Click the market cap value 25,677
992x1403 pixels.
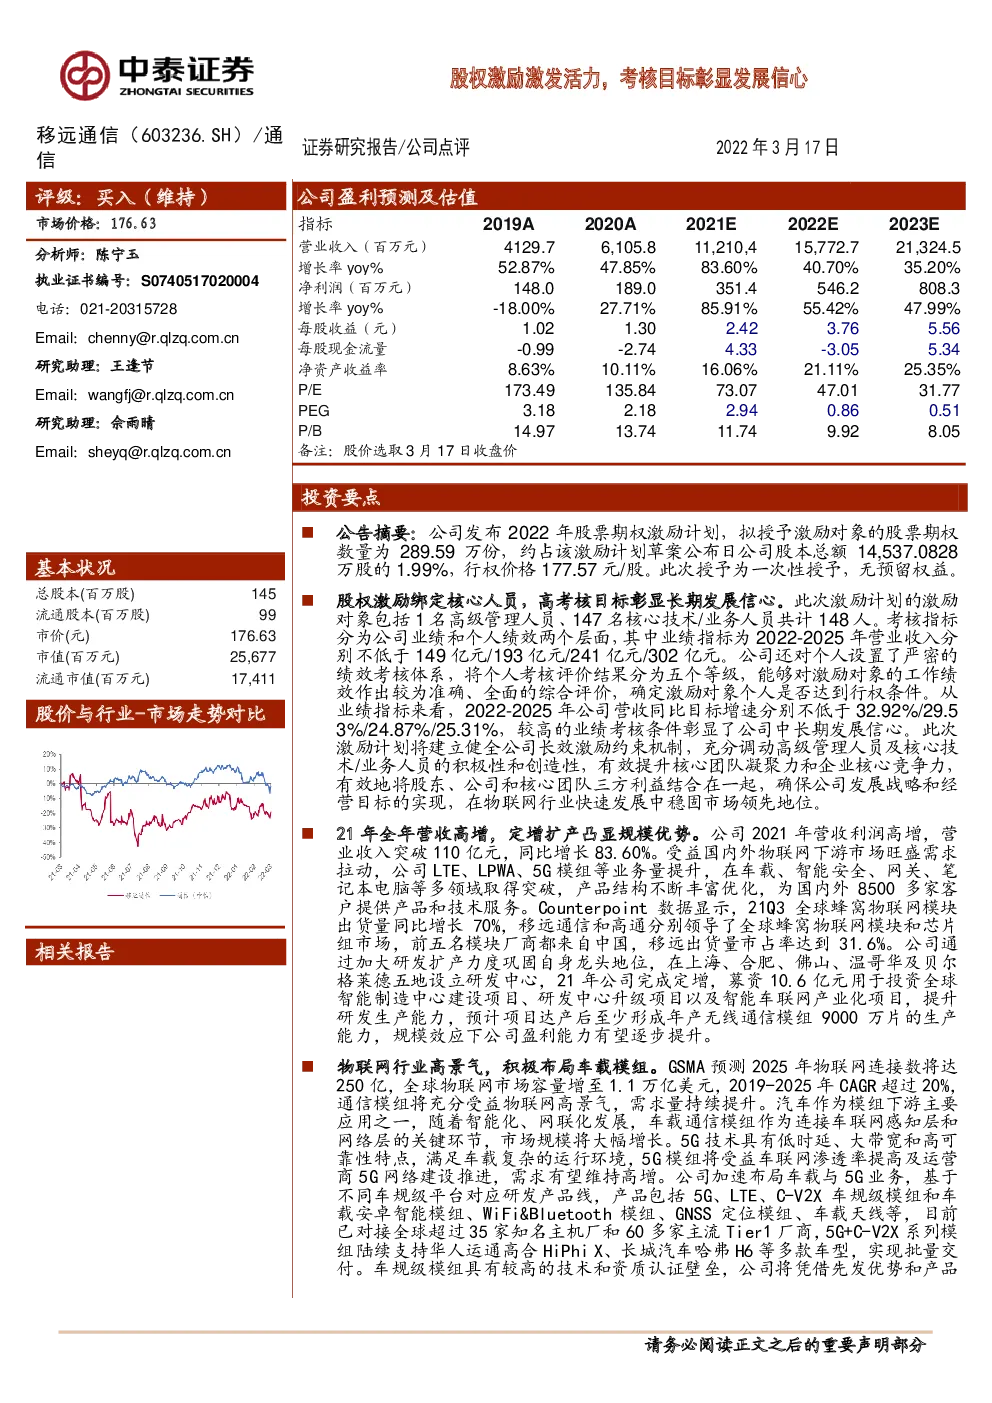point(253,657)
